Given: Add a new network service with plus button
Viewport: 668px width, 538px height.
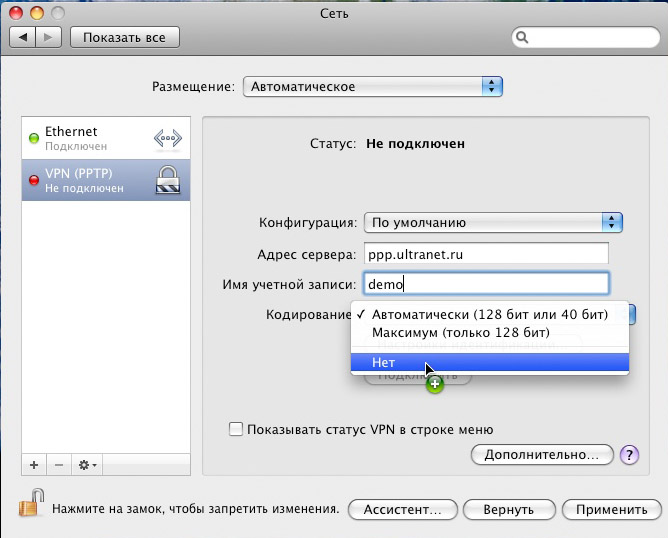Looking at the screenshot, I should (34, 465).
